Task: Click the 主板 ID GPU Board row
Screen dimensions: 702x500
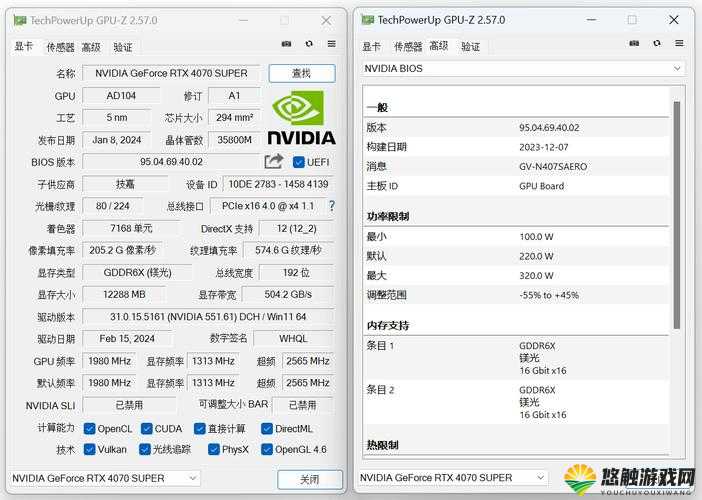Action: (517, 186)
